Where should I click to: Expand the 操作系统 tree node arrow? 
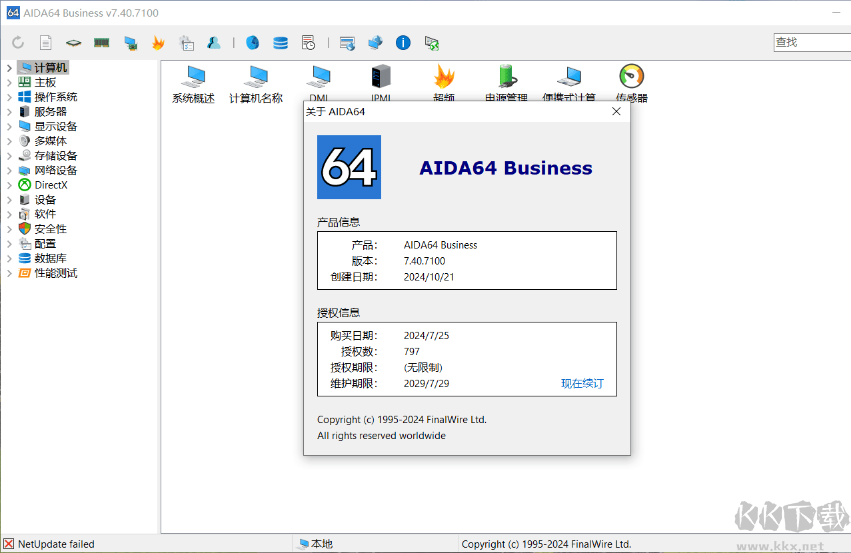click(9, 97)
